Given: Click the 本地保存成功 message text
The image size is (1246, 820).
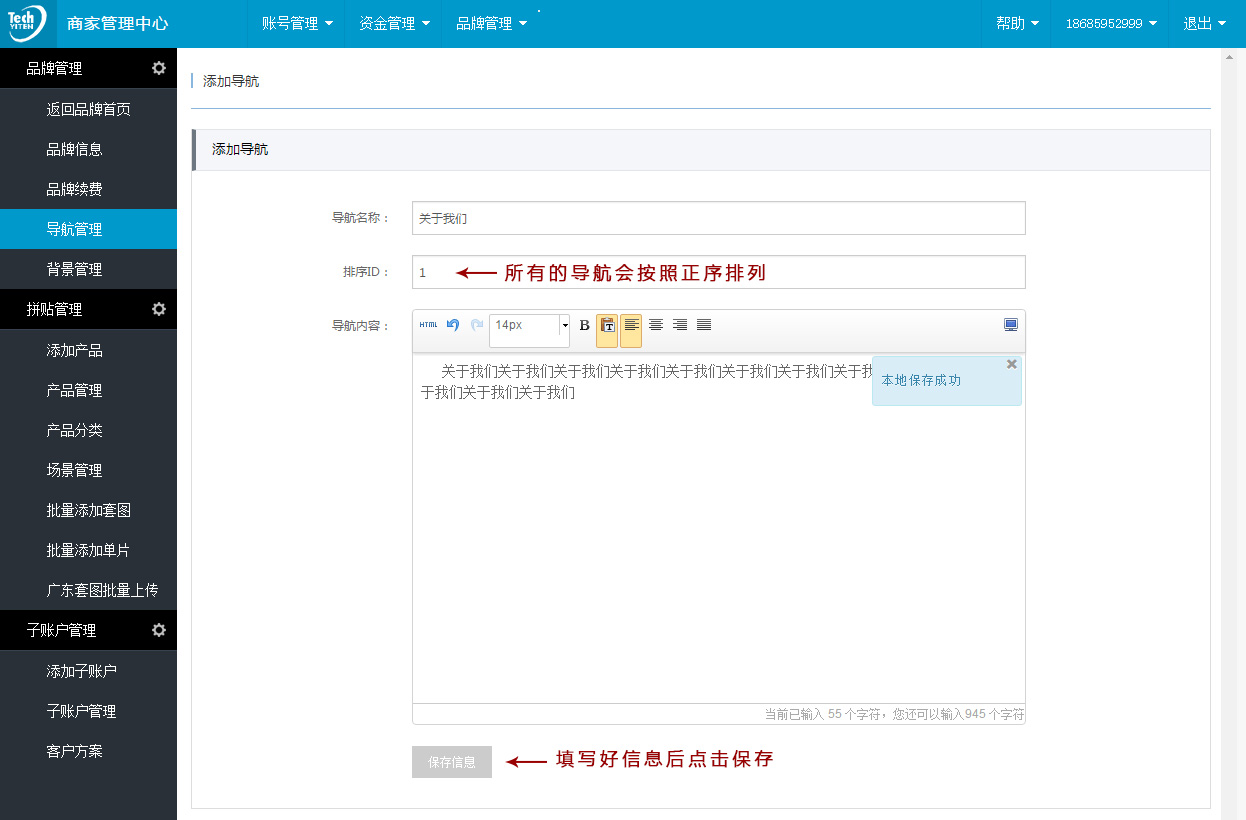Looking at the screenshot, I should click(921, 381).
